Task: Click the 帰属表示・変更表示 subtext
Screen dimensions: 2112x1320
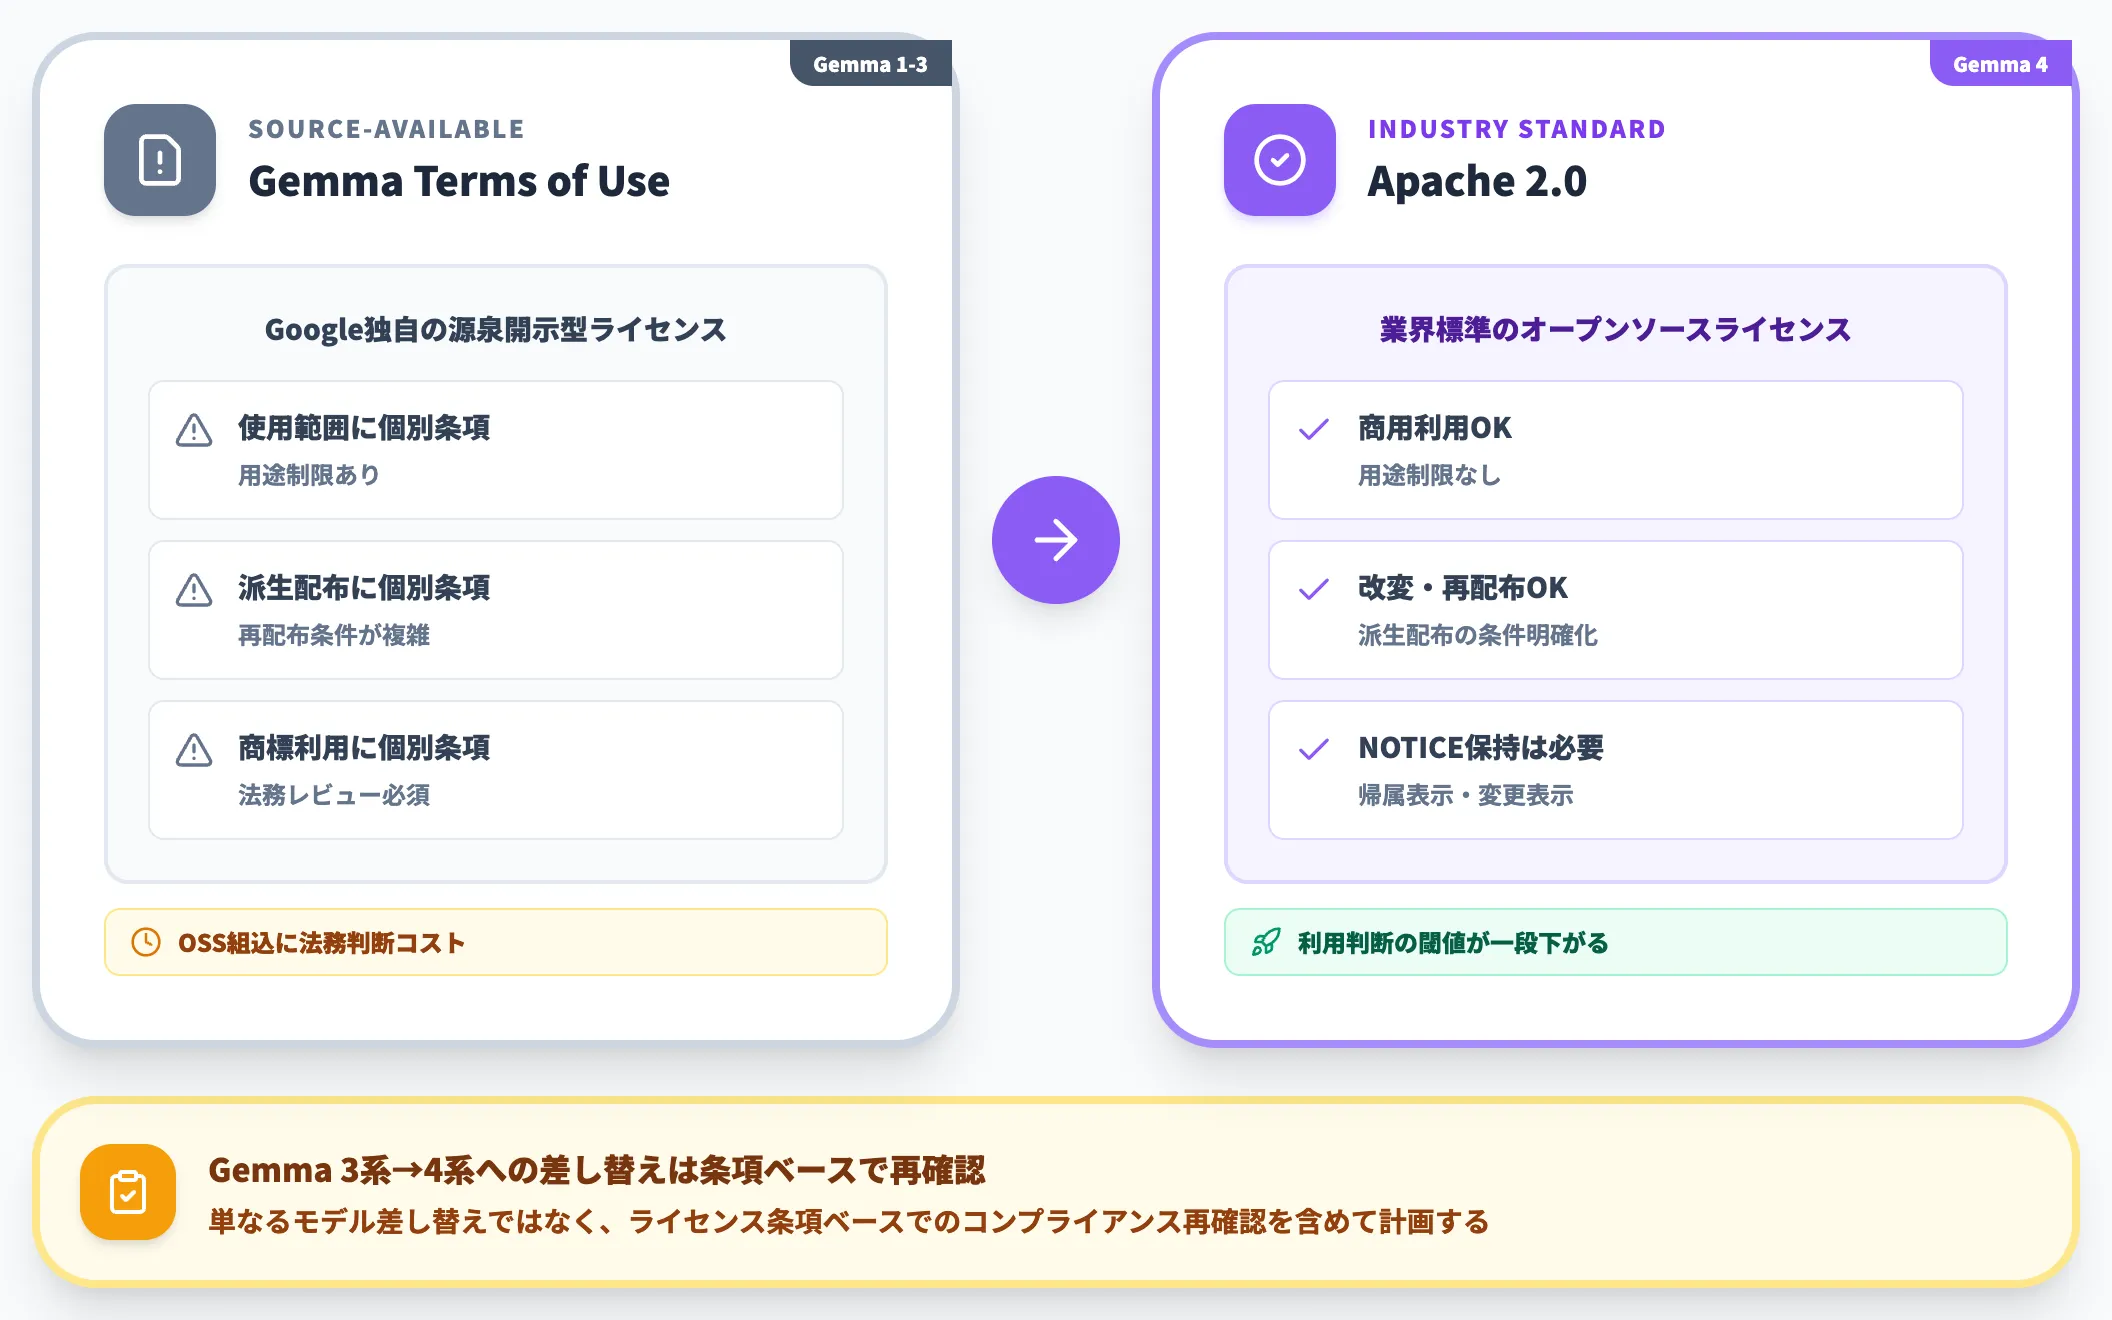Action: tap(1466, 795)
